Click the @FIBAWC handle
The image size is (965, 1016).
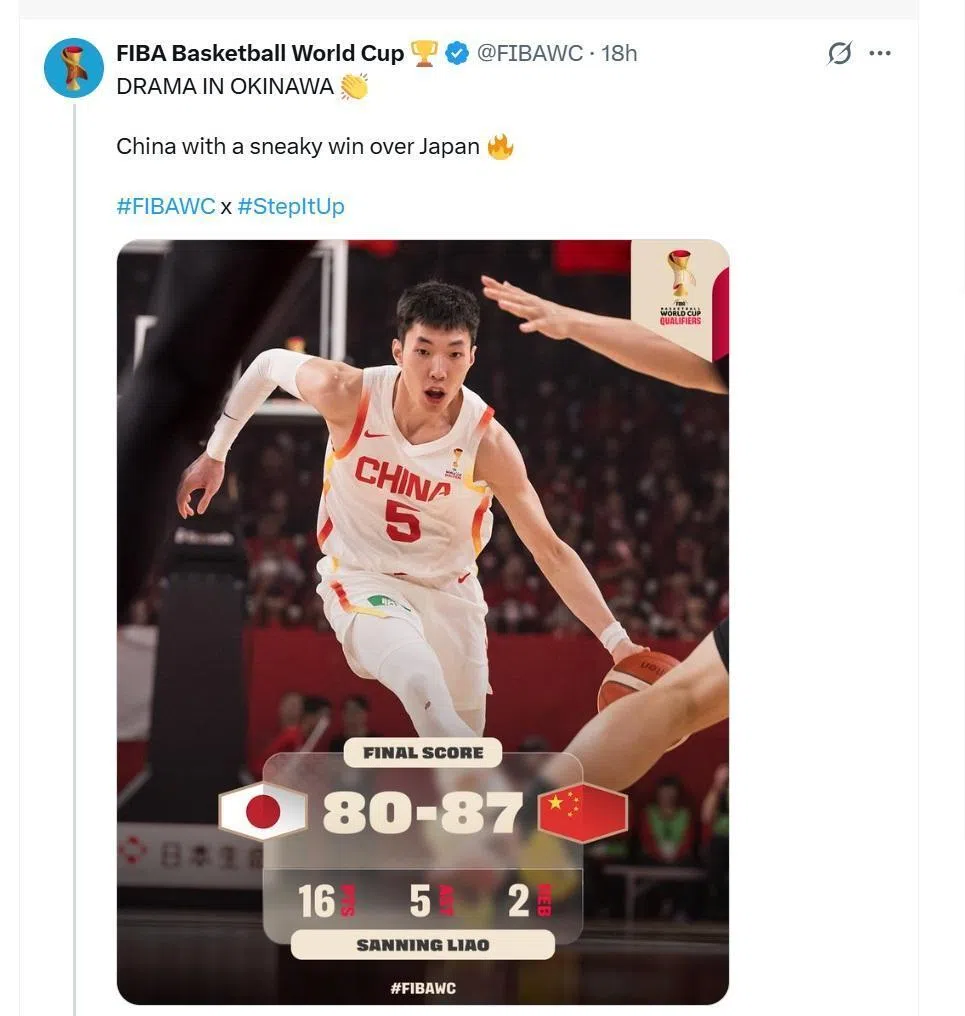click(x=529, y=54)
